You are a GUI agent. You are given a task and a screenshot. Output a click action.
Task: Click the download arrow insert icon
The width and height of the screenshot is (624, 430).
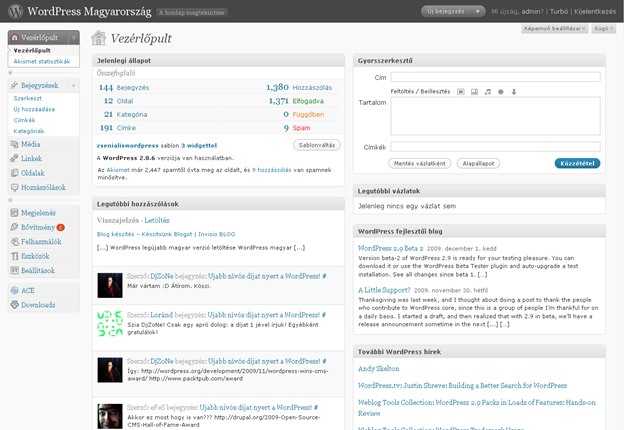(514, 92)
